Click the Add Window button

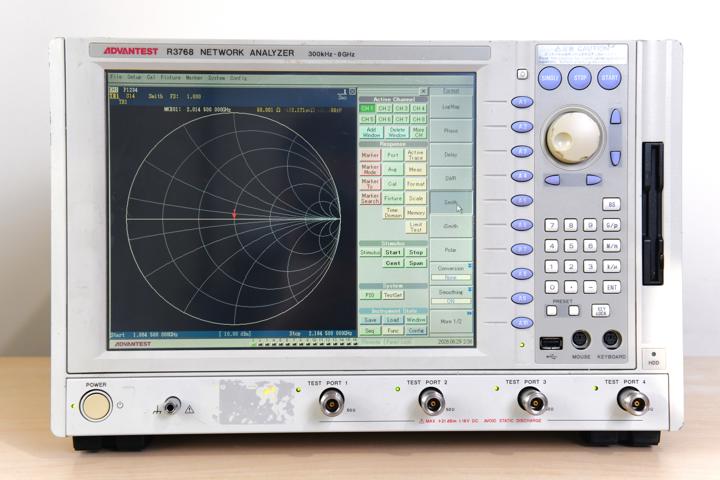pos(371,132)
